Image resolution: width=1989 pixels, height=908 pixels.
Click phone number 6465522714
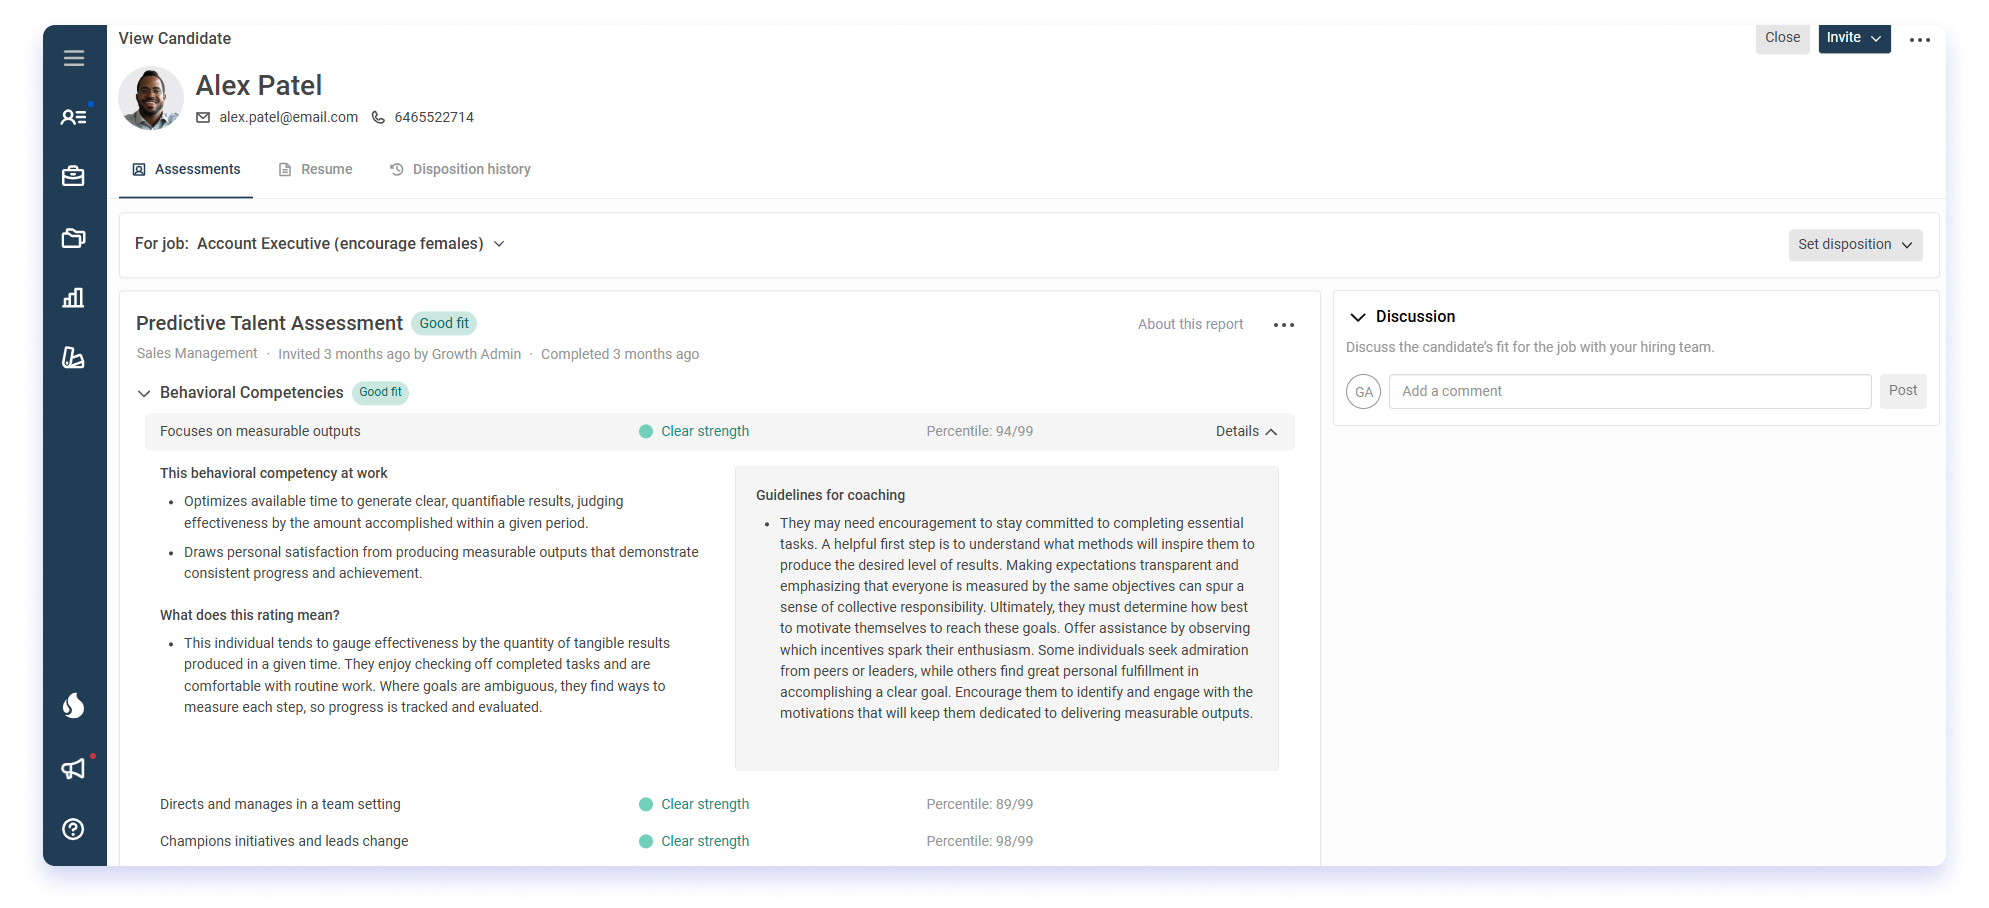[434, 118]
